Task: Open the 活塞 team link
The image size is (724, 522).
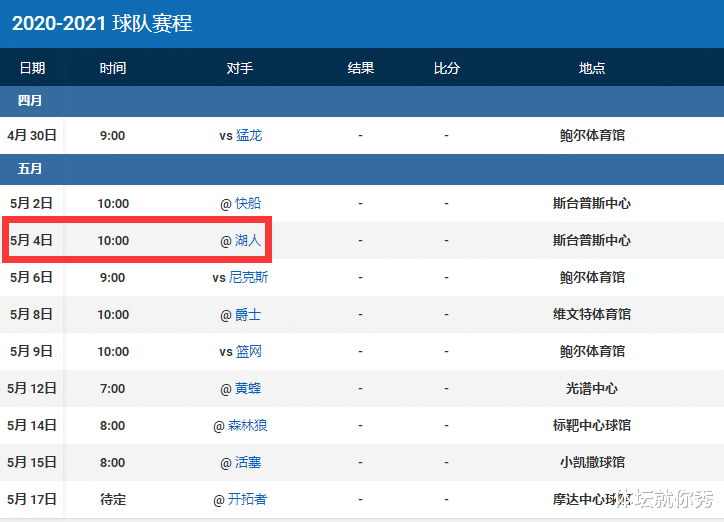Action: [x=248, y=462]
